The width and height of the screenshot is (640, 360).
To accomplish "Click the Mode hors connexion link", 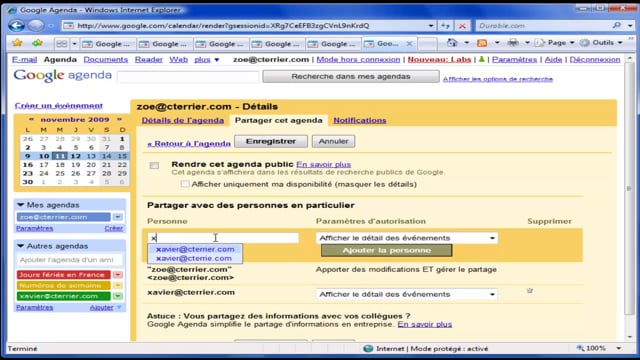I will [x=358, y=60].
